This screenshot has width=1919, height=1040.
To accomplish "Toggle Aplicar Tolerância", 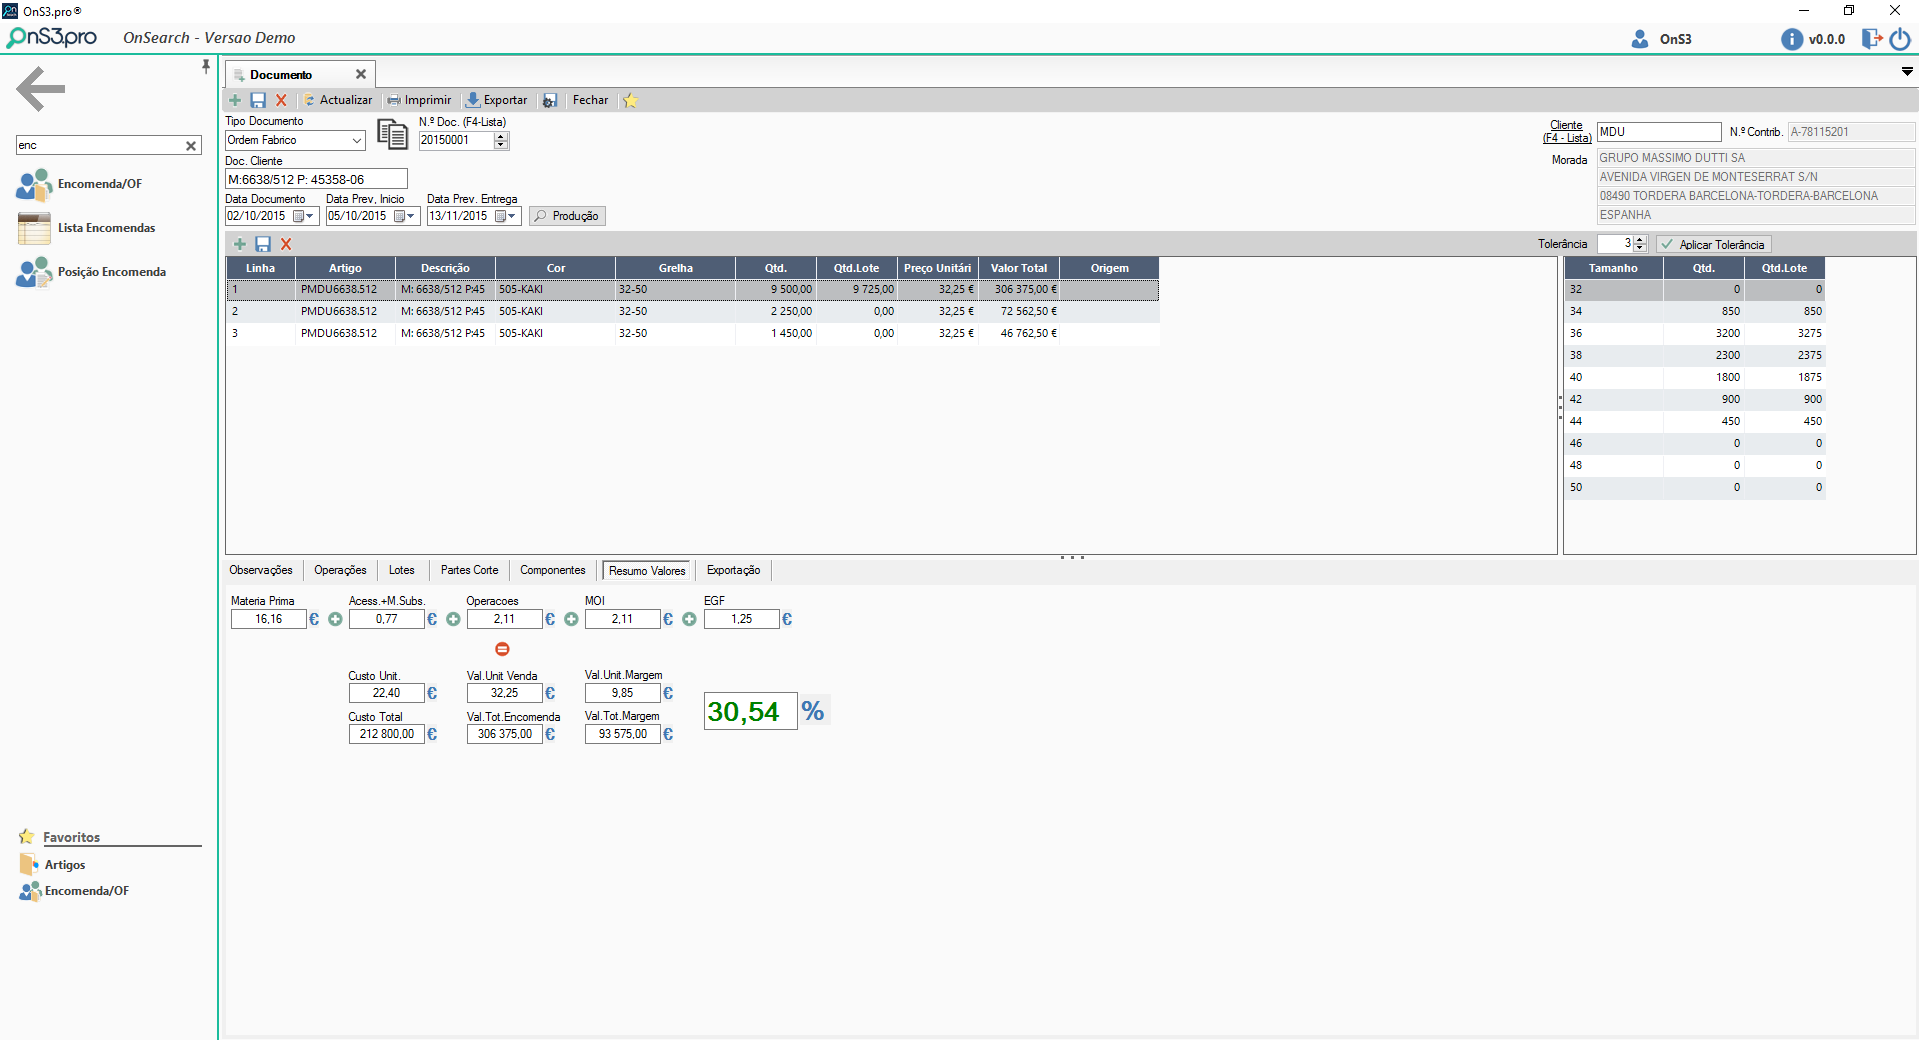I will pos(1714,245).
